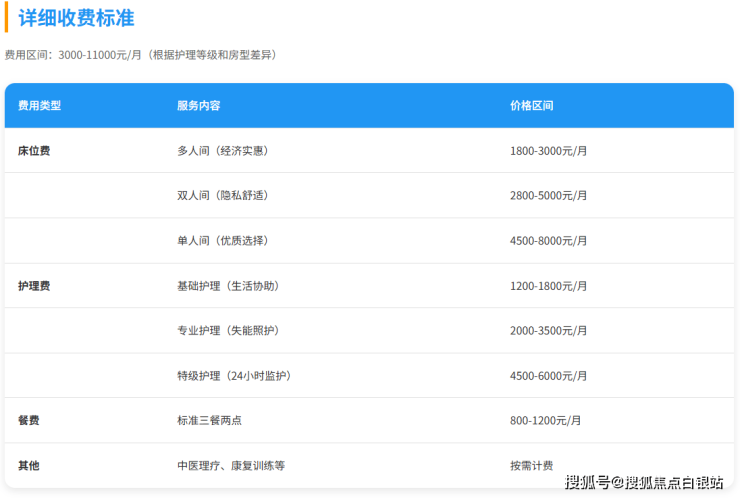Click the 床位费 category cell
The width and height of the screenshot is (740, 498).
[x=34, y=151]
